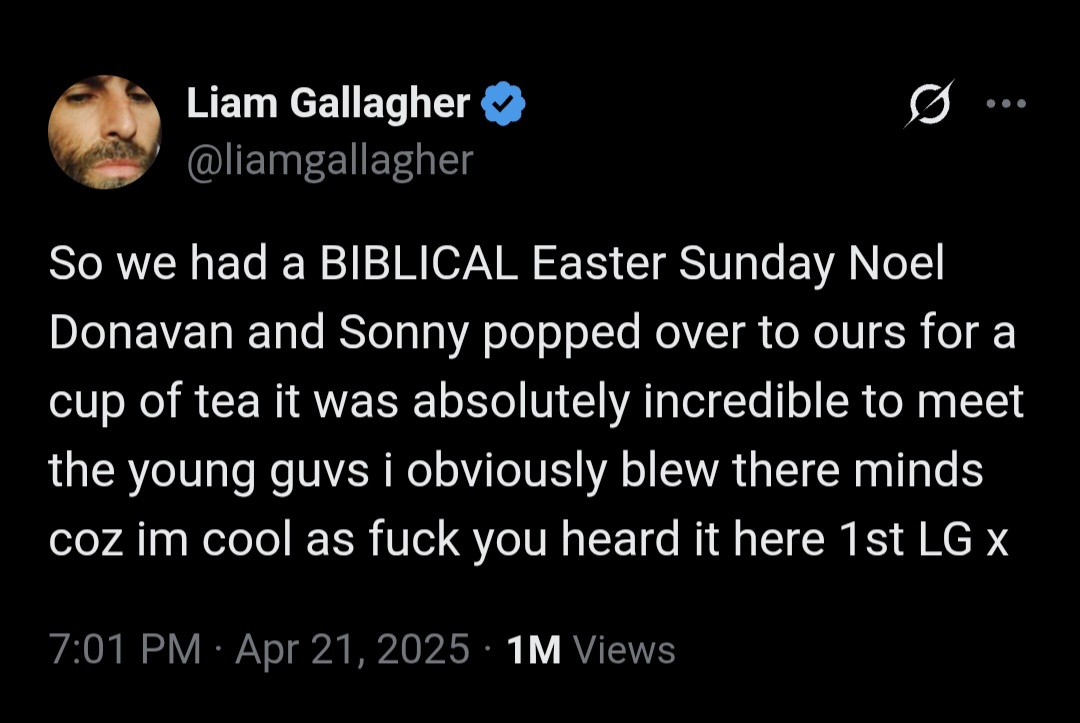
Task: Click the 7:01 PM timestamp
Action: pyautogui.click(x=125, y=649)
